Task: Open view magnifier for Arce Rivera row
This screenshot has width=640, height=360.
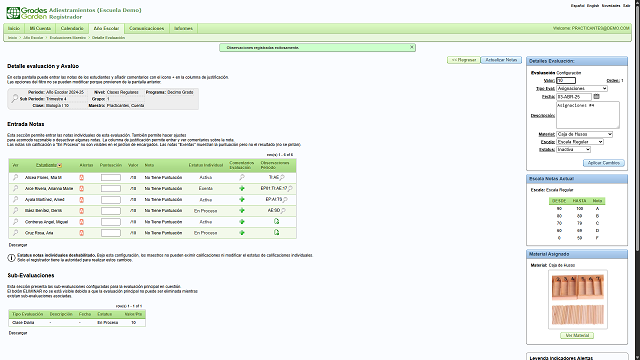Action: coord(15,188)
